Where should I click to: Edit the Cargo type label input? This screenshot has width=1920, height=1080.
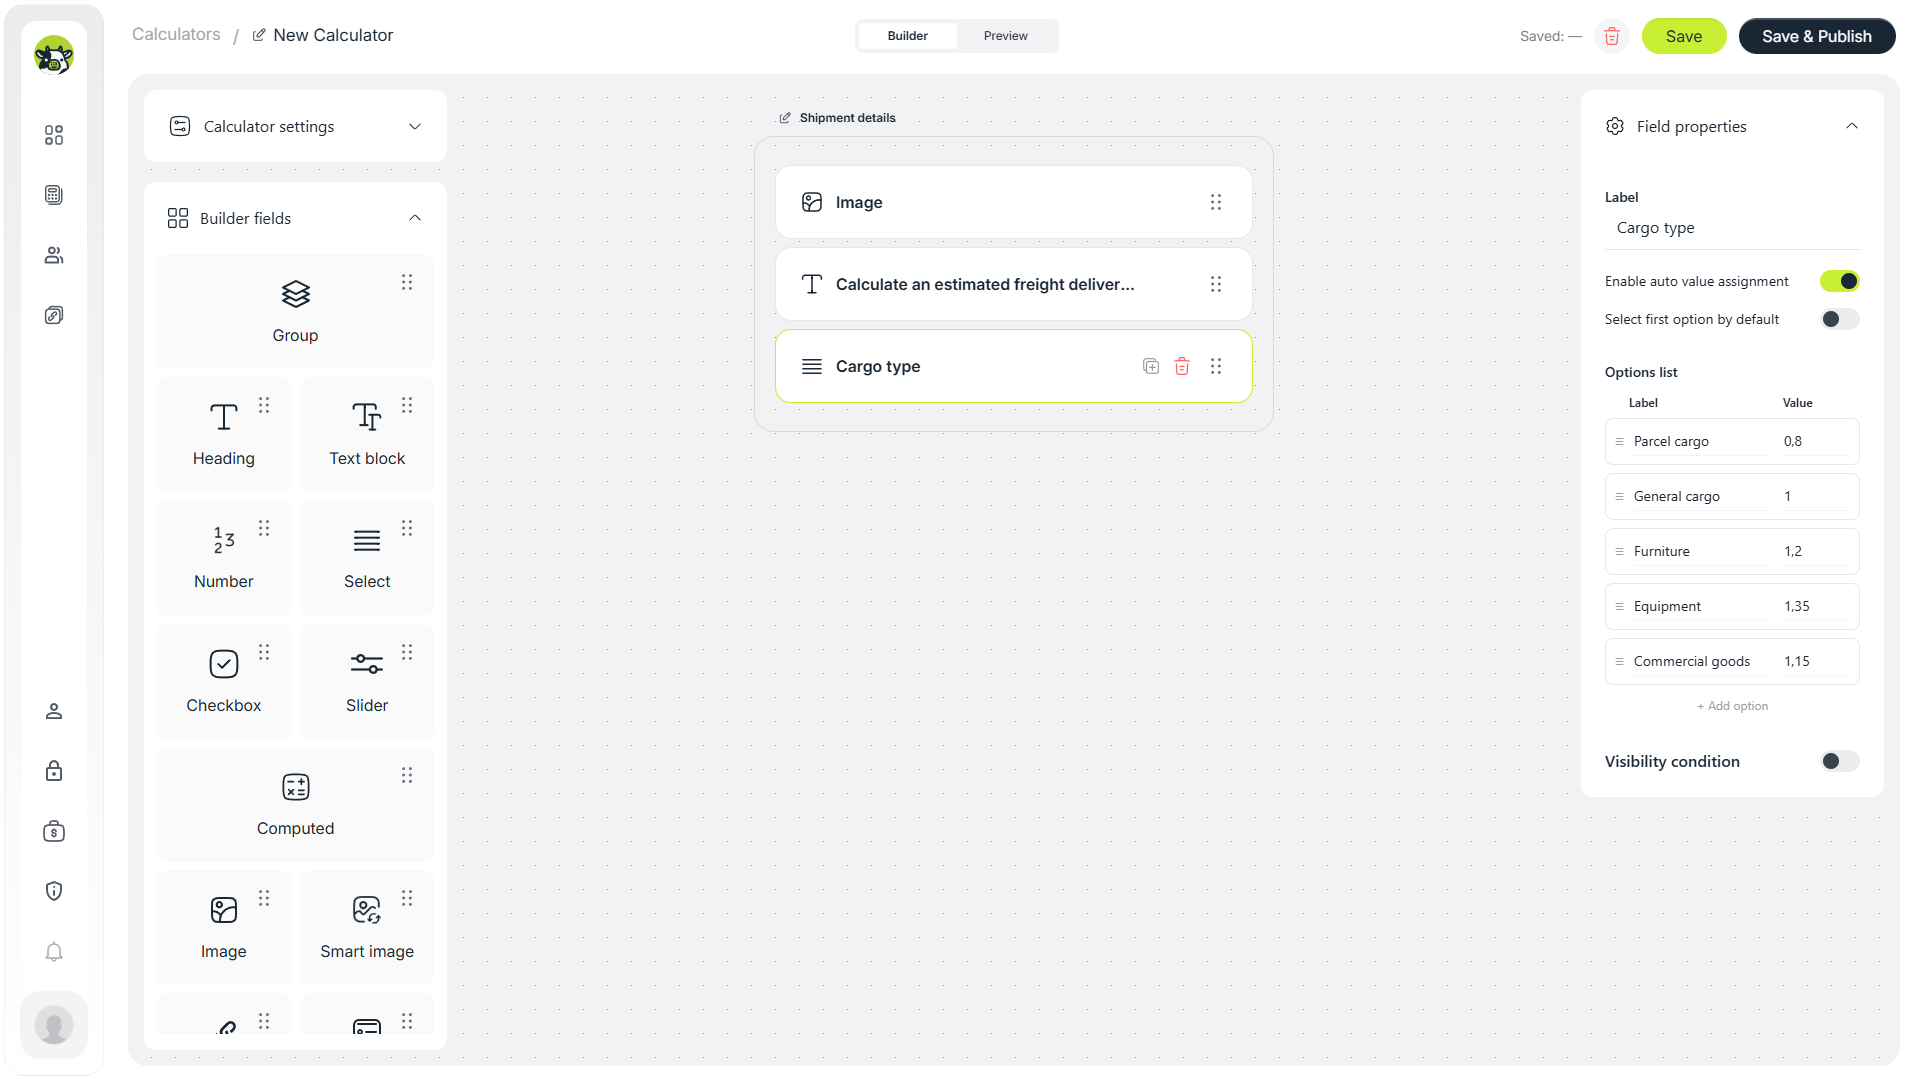[x=1732, y=228]
